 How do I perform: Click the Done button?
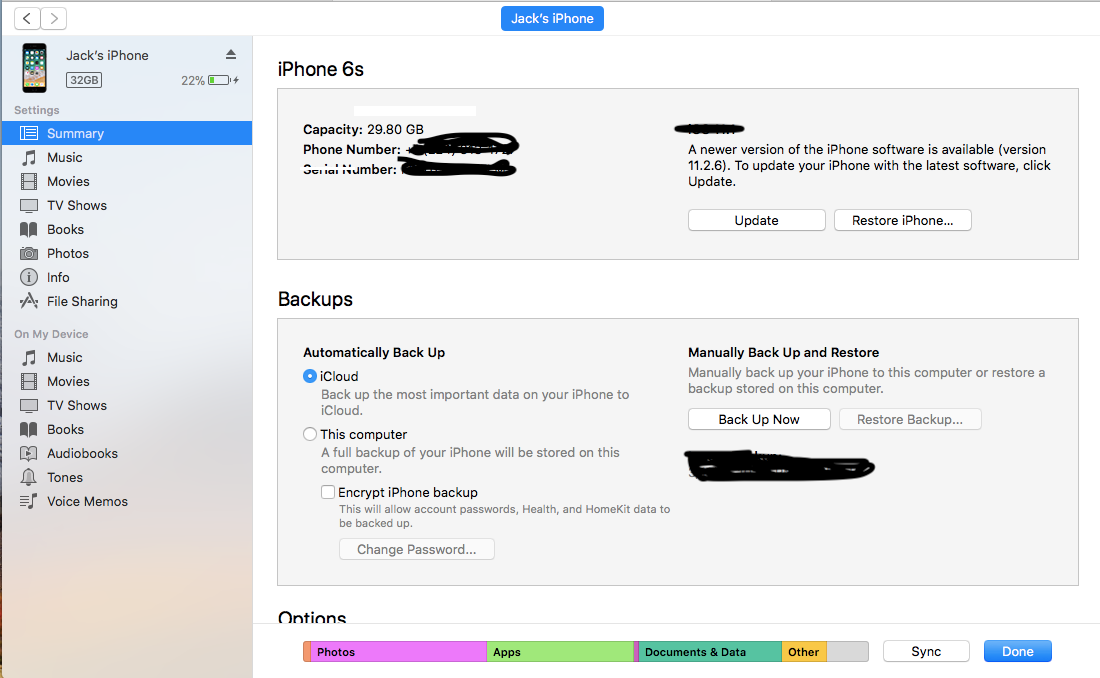[1017, 651]
